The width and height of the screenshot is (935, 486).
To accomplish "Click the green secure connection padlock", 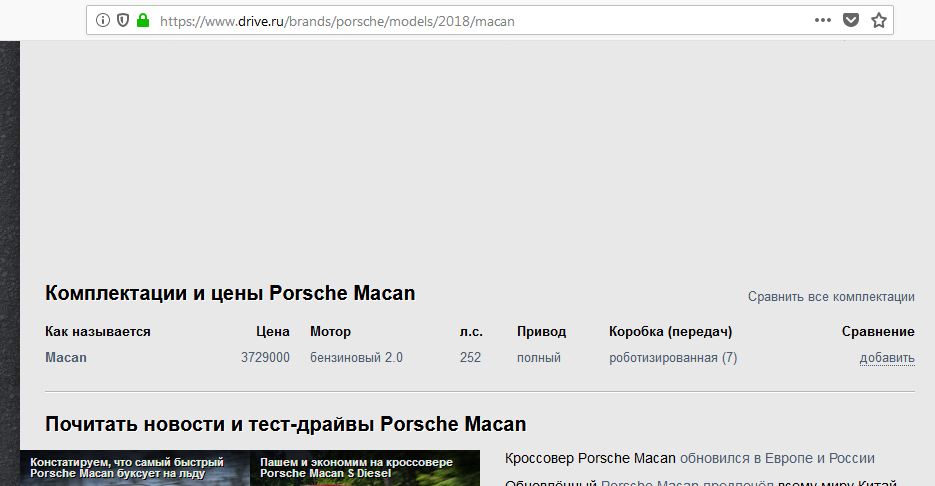I will [x=143, y=21].
